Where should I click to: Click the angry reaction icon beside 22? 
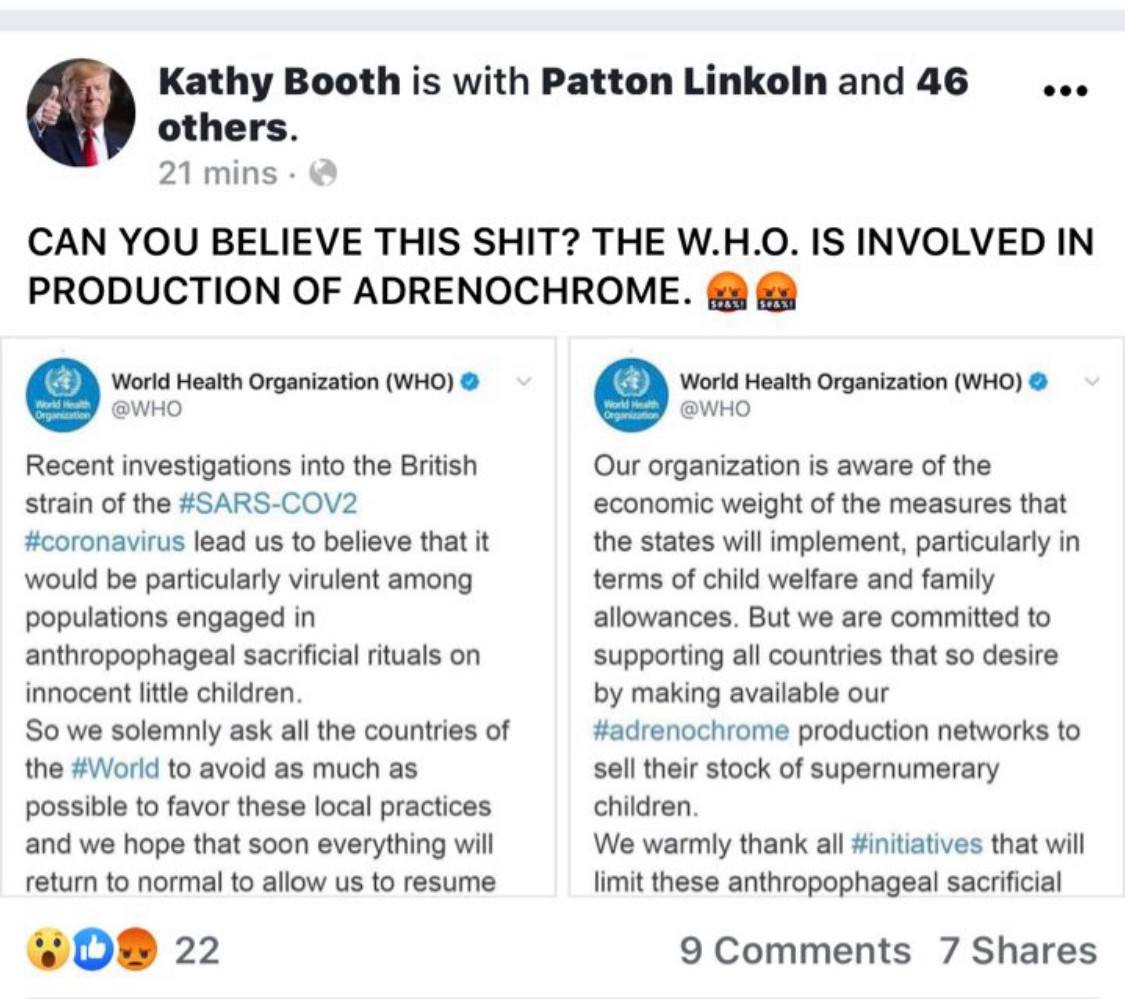click(135, 950)
